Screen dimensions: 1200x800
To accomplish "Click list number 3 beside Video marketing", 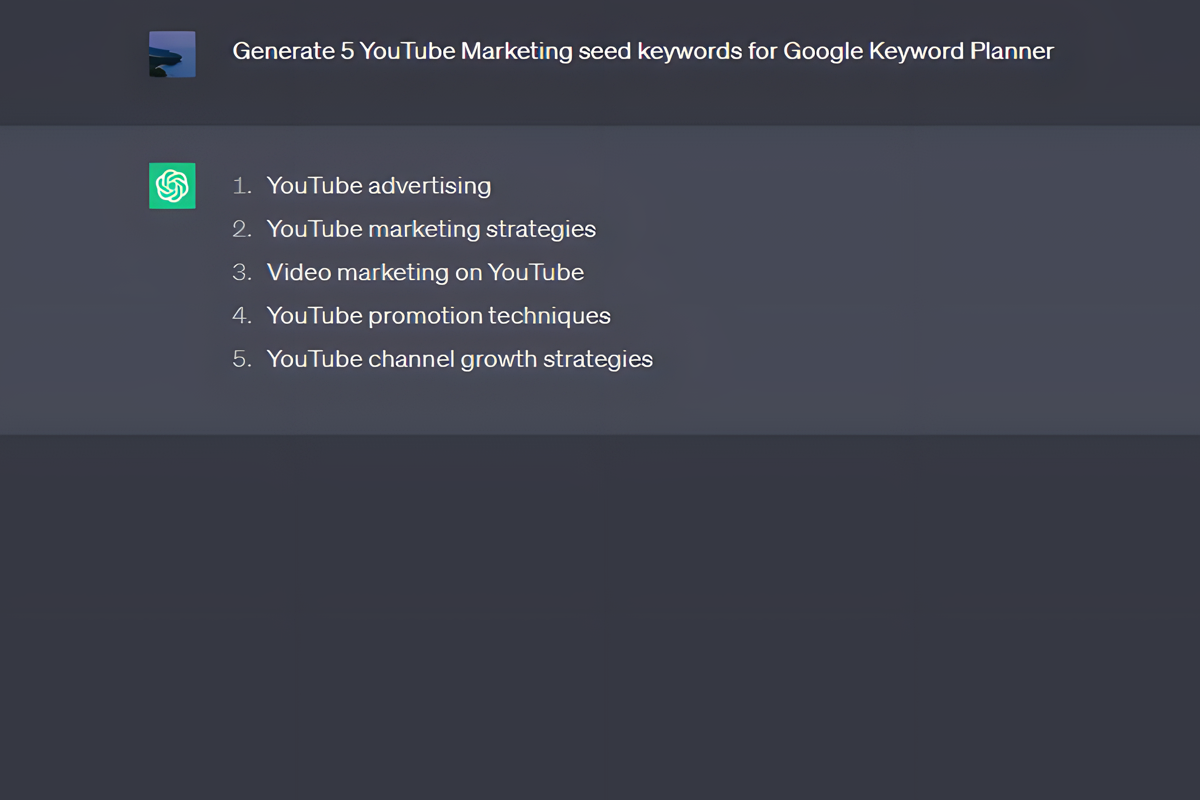I will pos(241,272).
